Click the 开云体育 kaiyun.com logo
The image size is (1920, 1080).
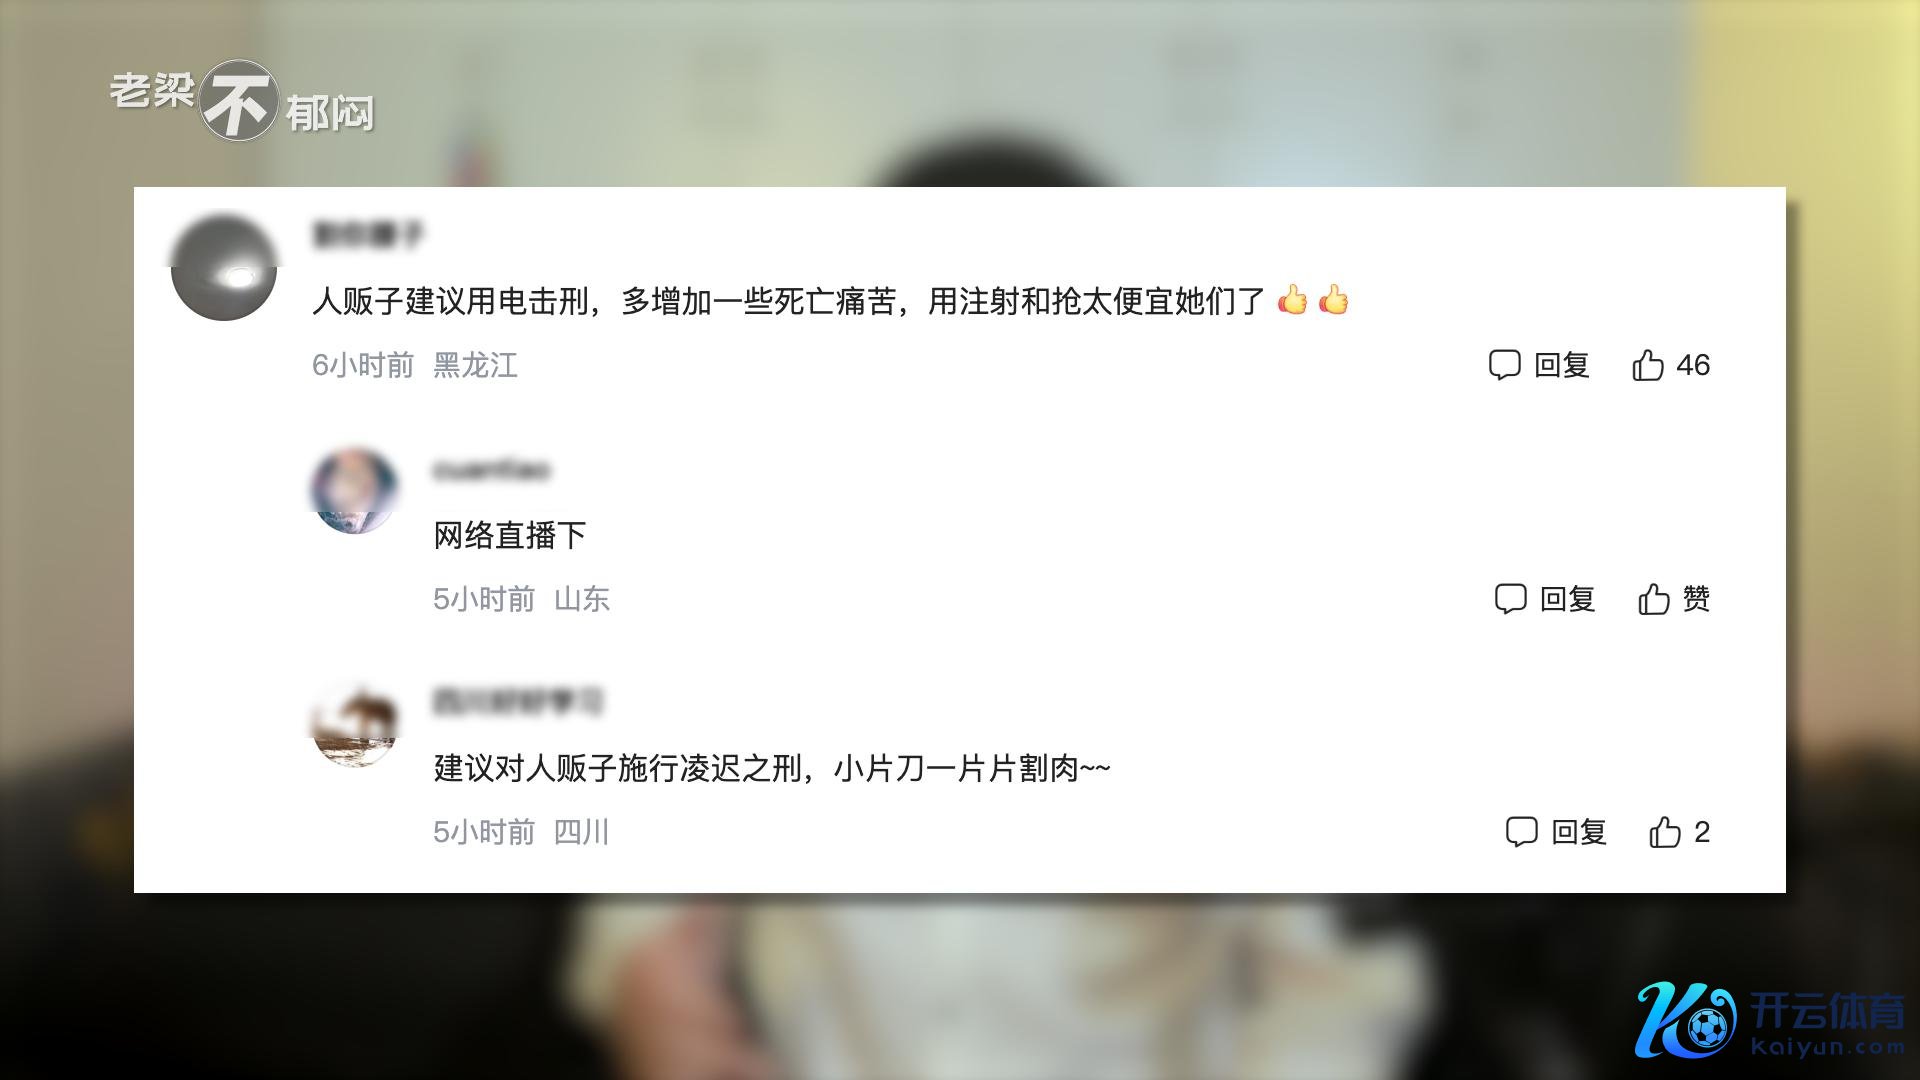click(x=1770, y=1020)
